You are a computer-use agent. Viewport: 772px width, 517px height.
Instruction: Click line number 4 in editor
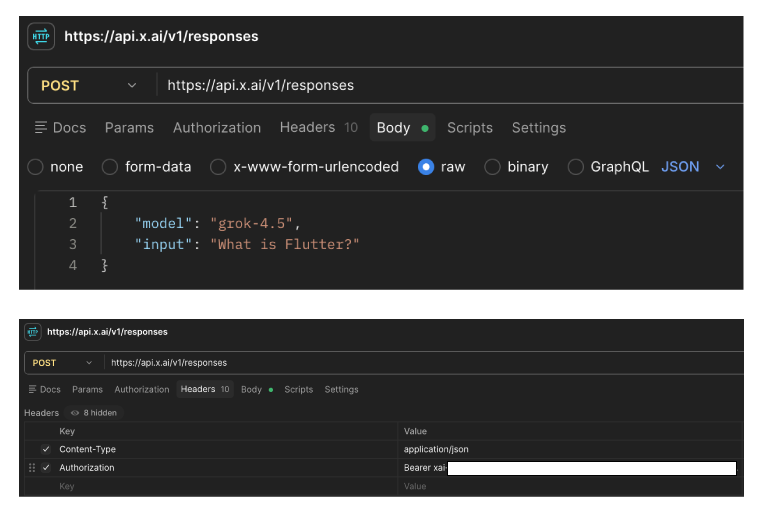[73, 265]
